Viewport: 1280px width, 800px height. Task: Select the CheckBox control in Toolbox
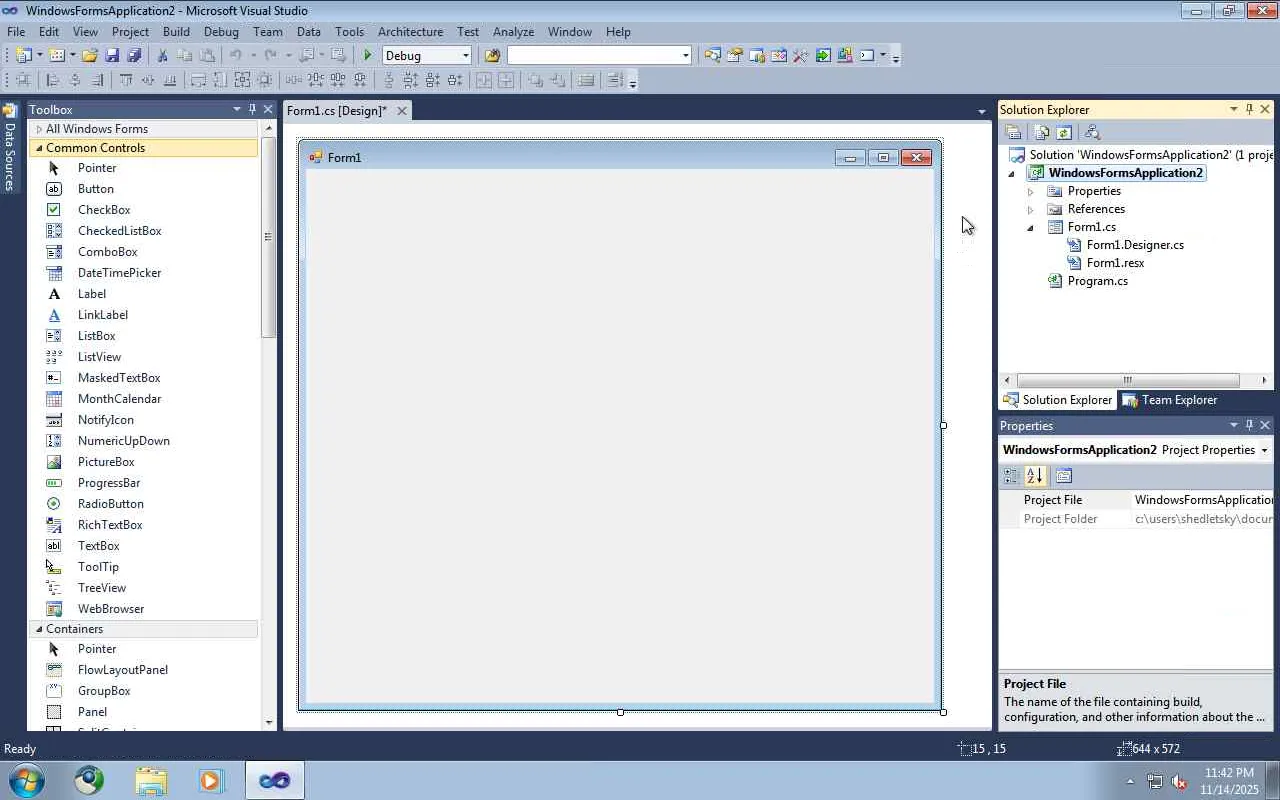click(146, 210)
